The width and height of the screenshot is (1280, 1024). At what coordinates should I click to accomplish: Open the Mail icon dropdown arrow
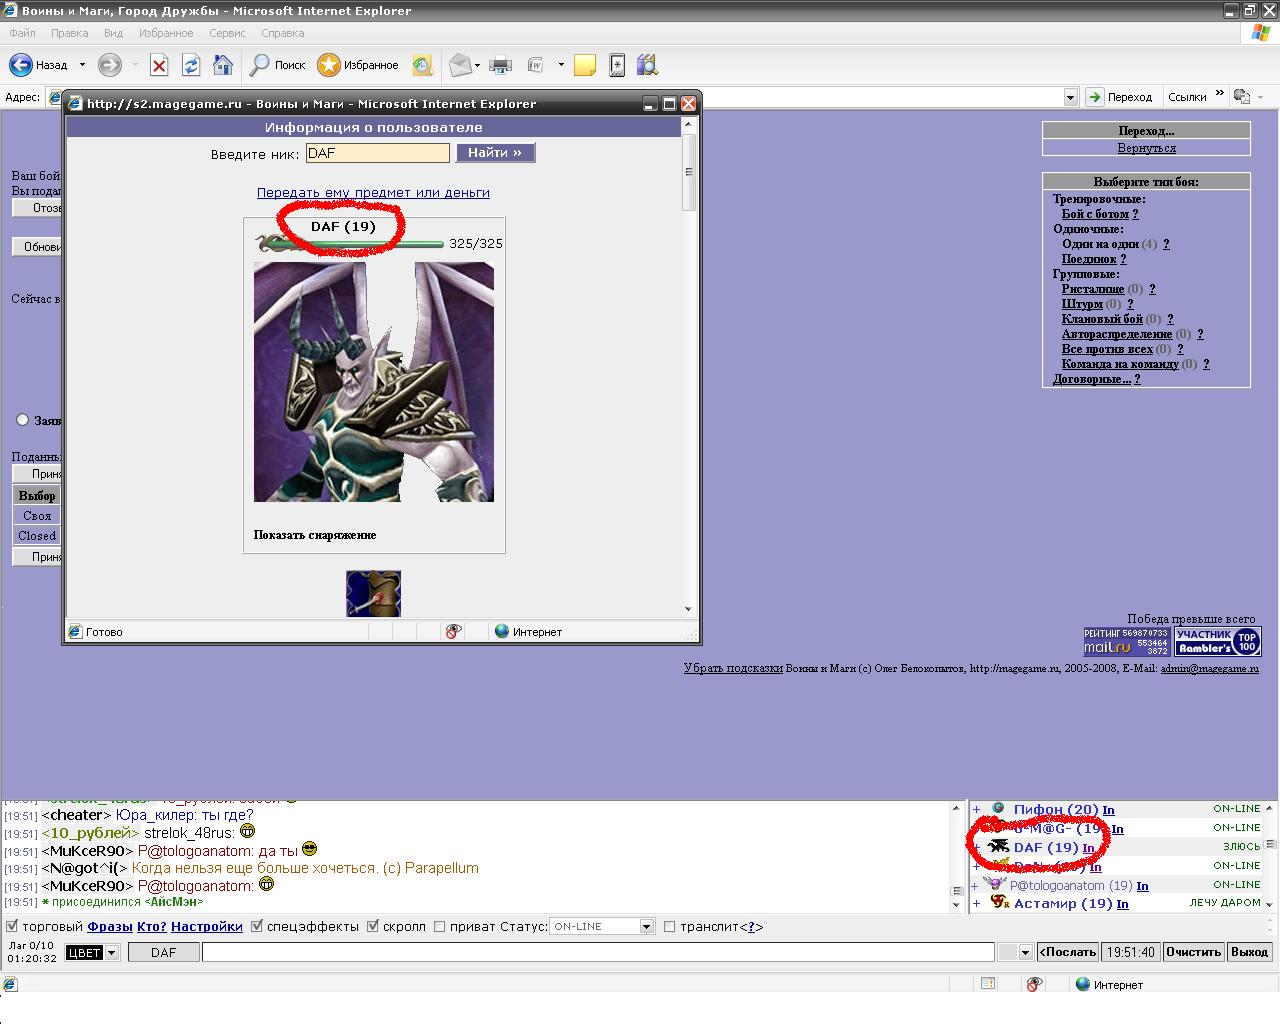click(x=477, y=65)
